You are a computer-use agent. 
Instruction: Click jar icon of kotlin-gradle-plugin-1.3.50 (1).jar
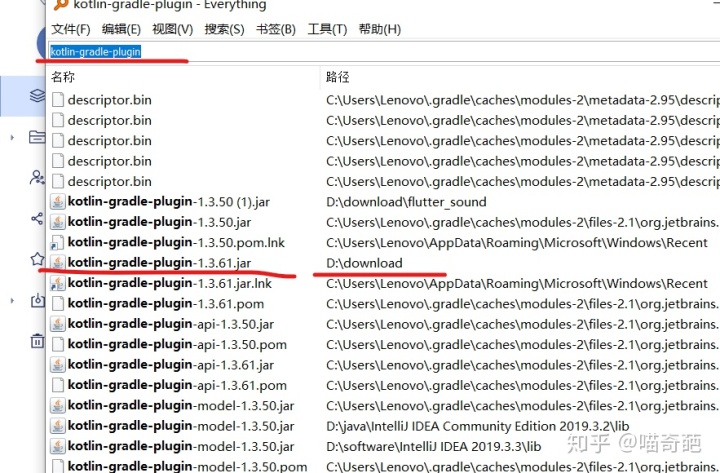(58, 202)
